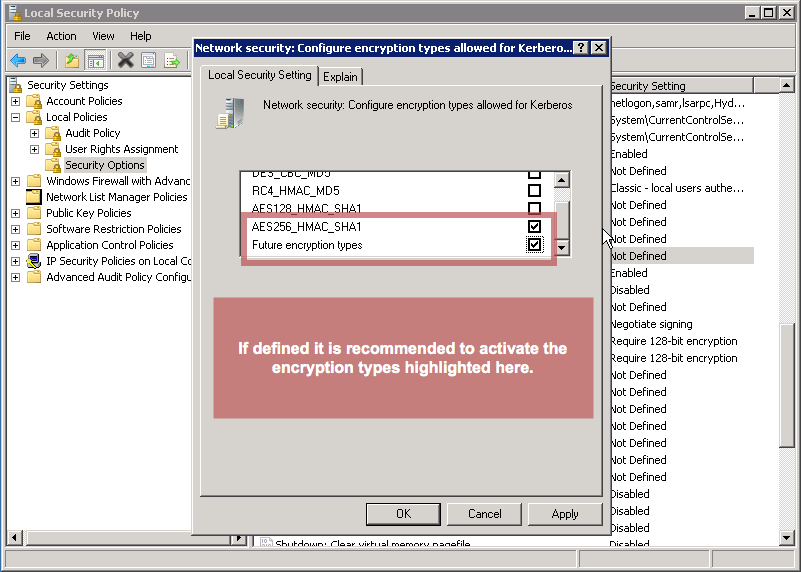The height and width of the screenshot is (572, 801).
Task: Expand IP Security Policies node
Action: pos(15,261)
